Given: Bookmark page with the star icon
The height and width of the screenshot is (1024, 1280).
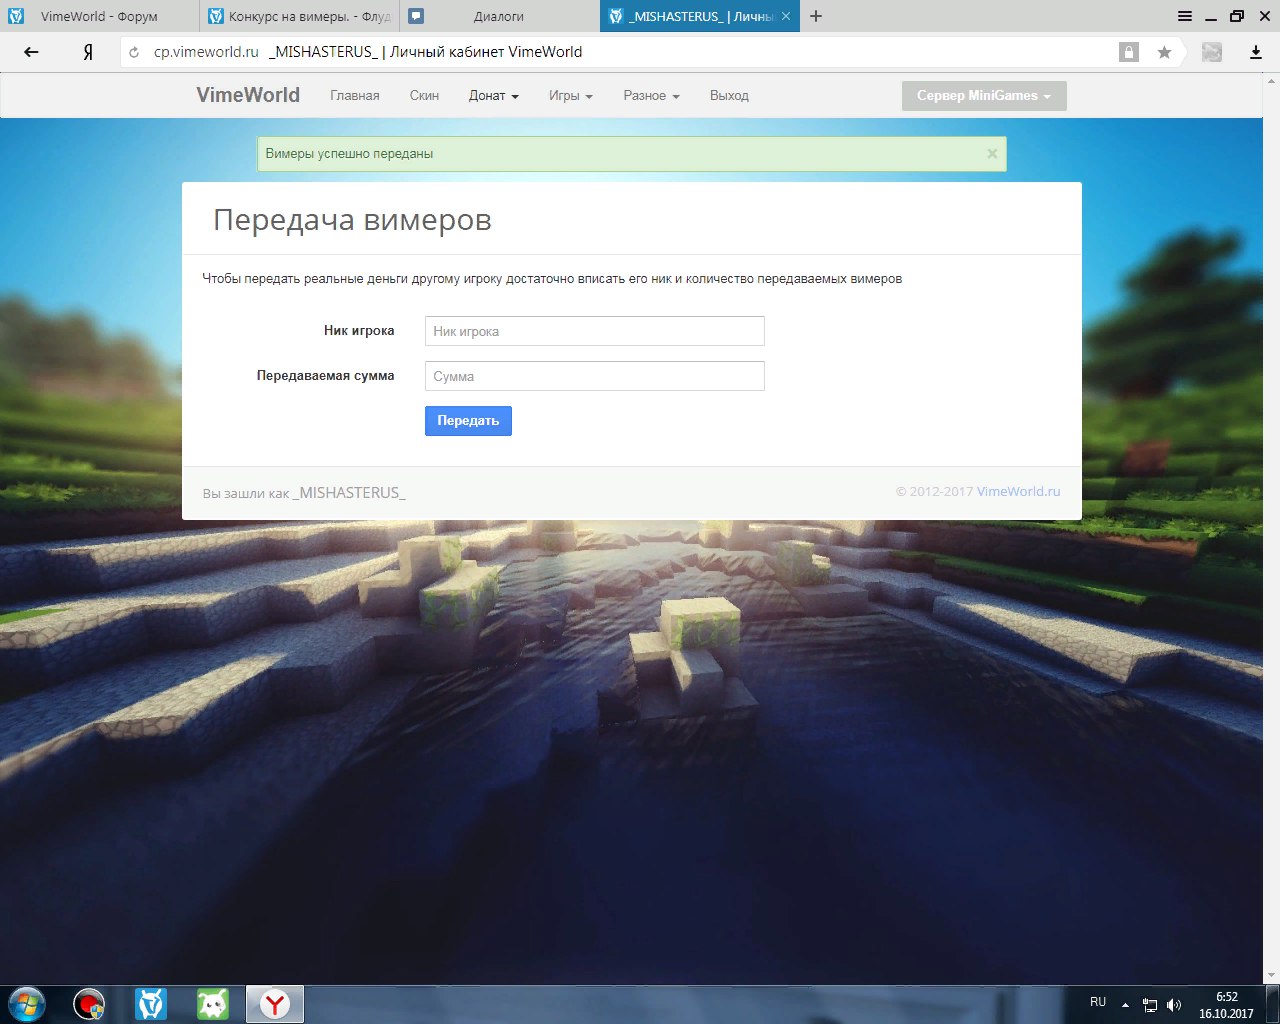Looking at the screenshot, I should click(x=1164, y=52).
